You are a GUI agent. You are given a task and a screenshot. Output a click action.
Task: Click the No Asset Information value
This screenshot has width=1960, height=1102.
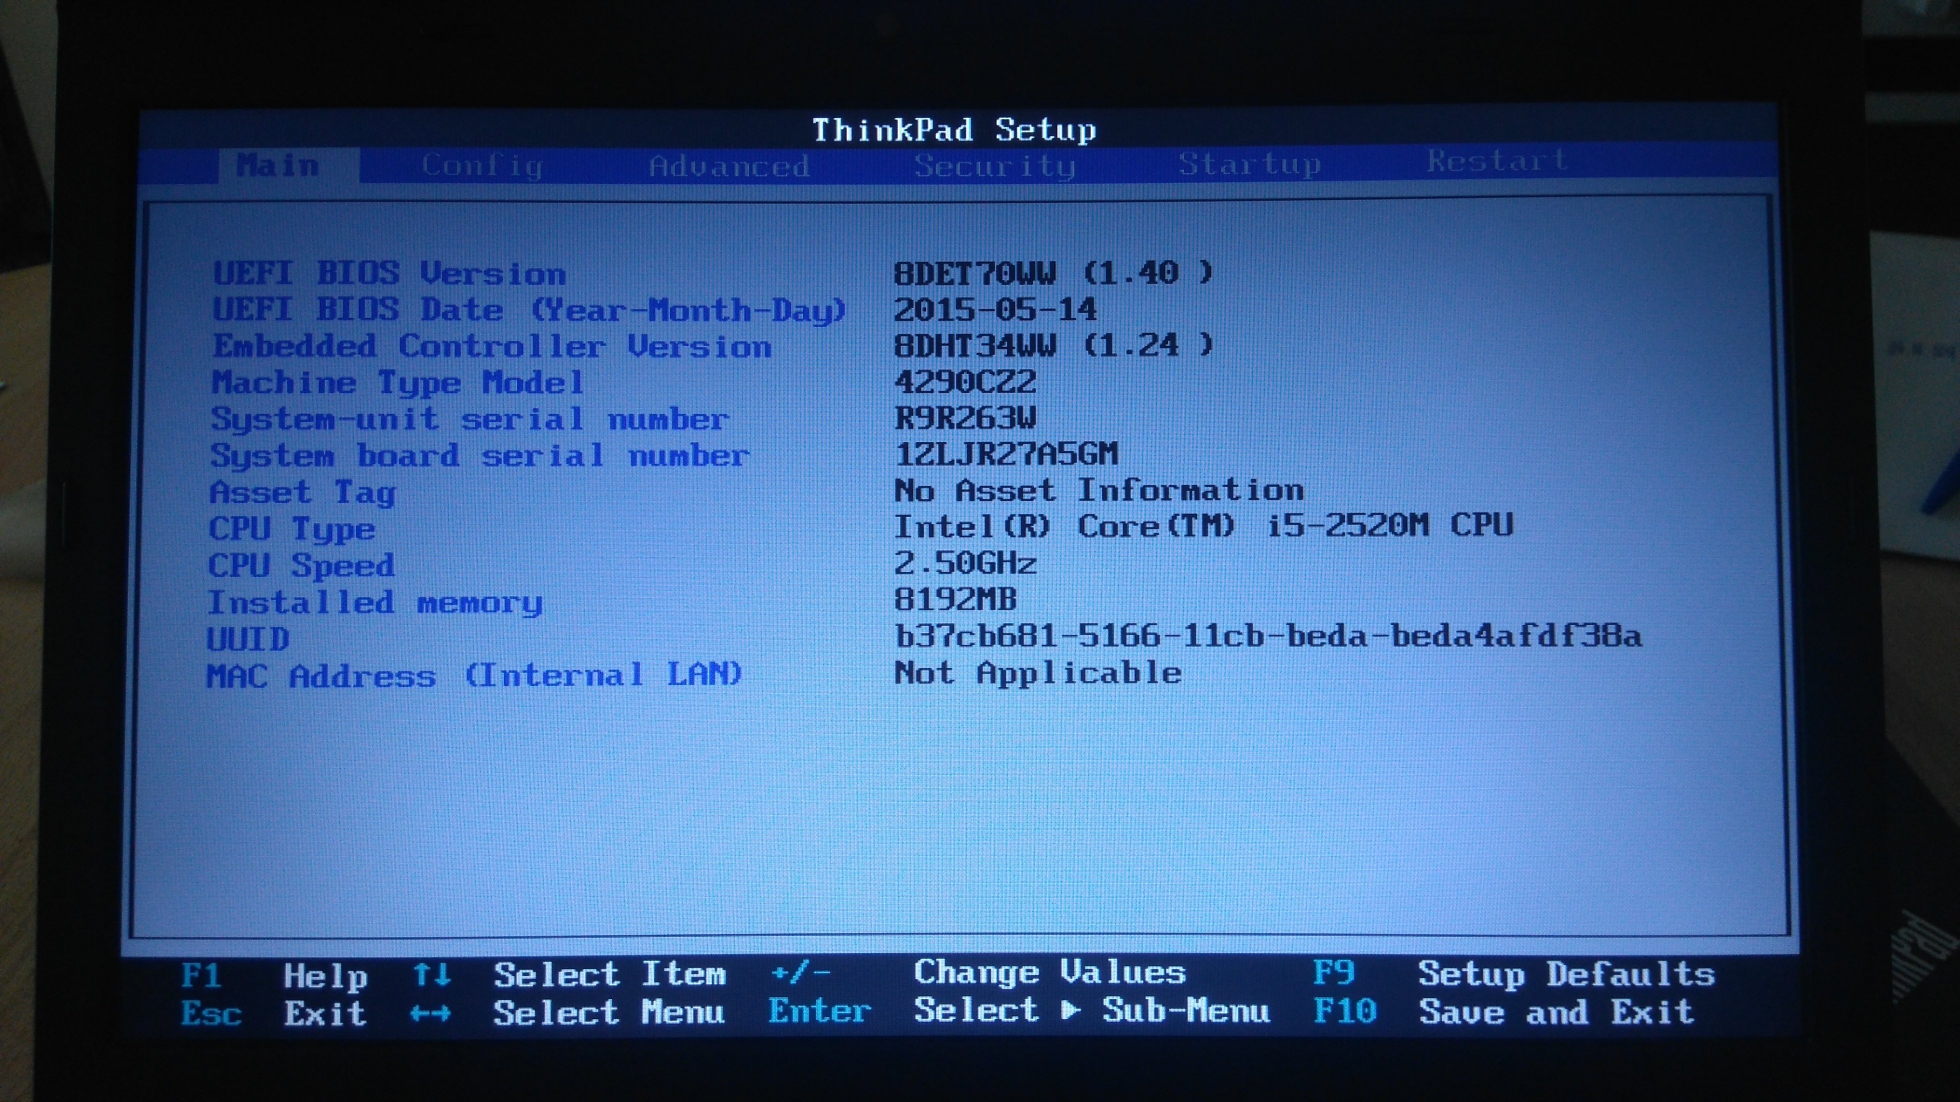coord(1098,490)
